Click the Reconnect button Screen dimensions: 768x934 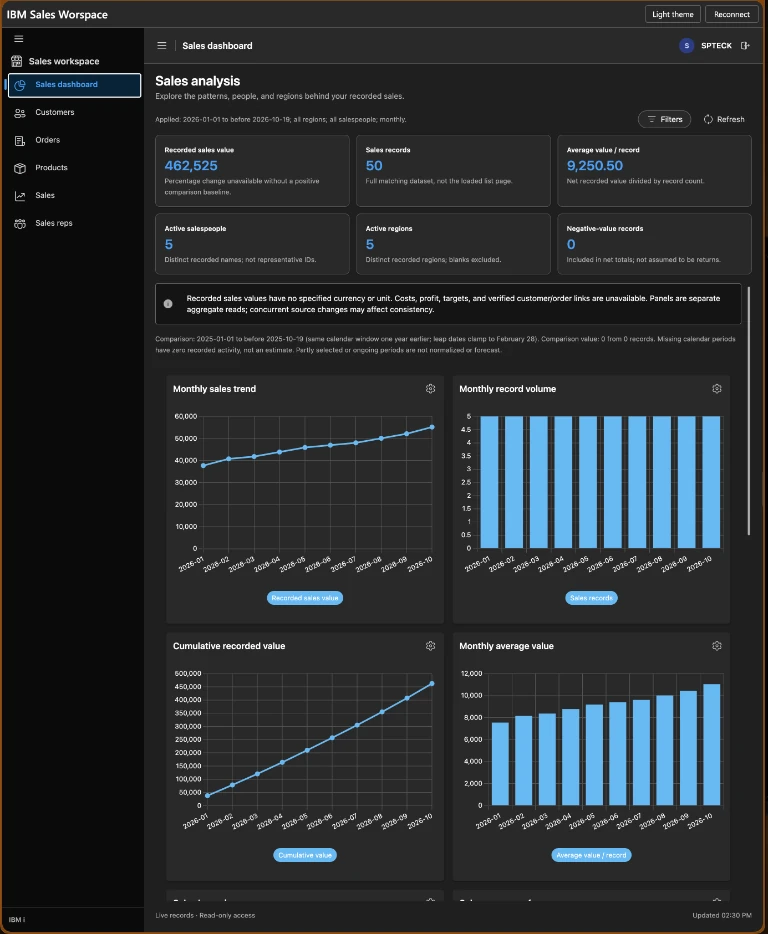click(732, 14)
